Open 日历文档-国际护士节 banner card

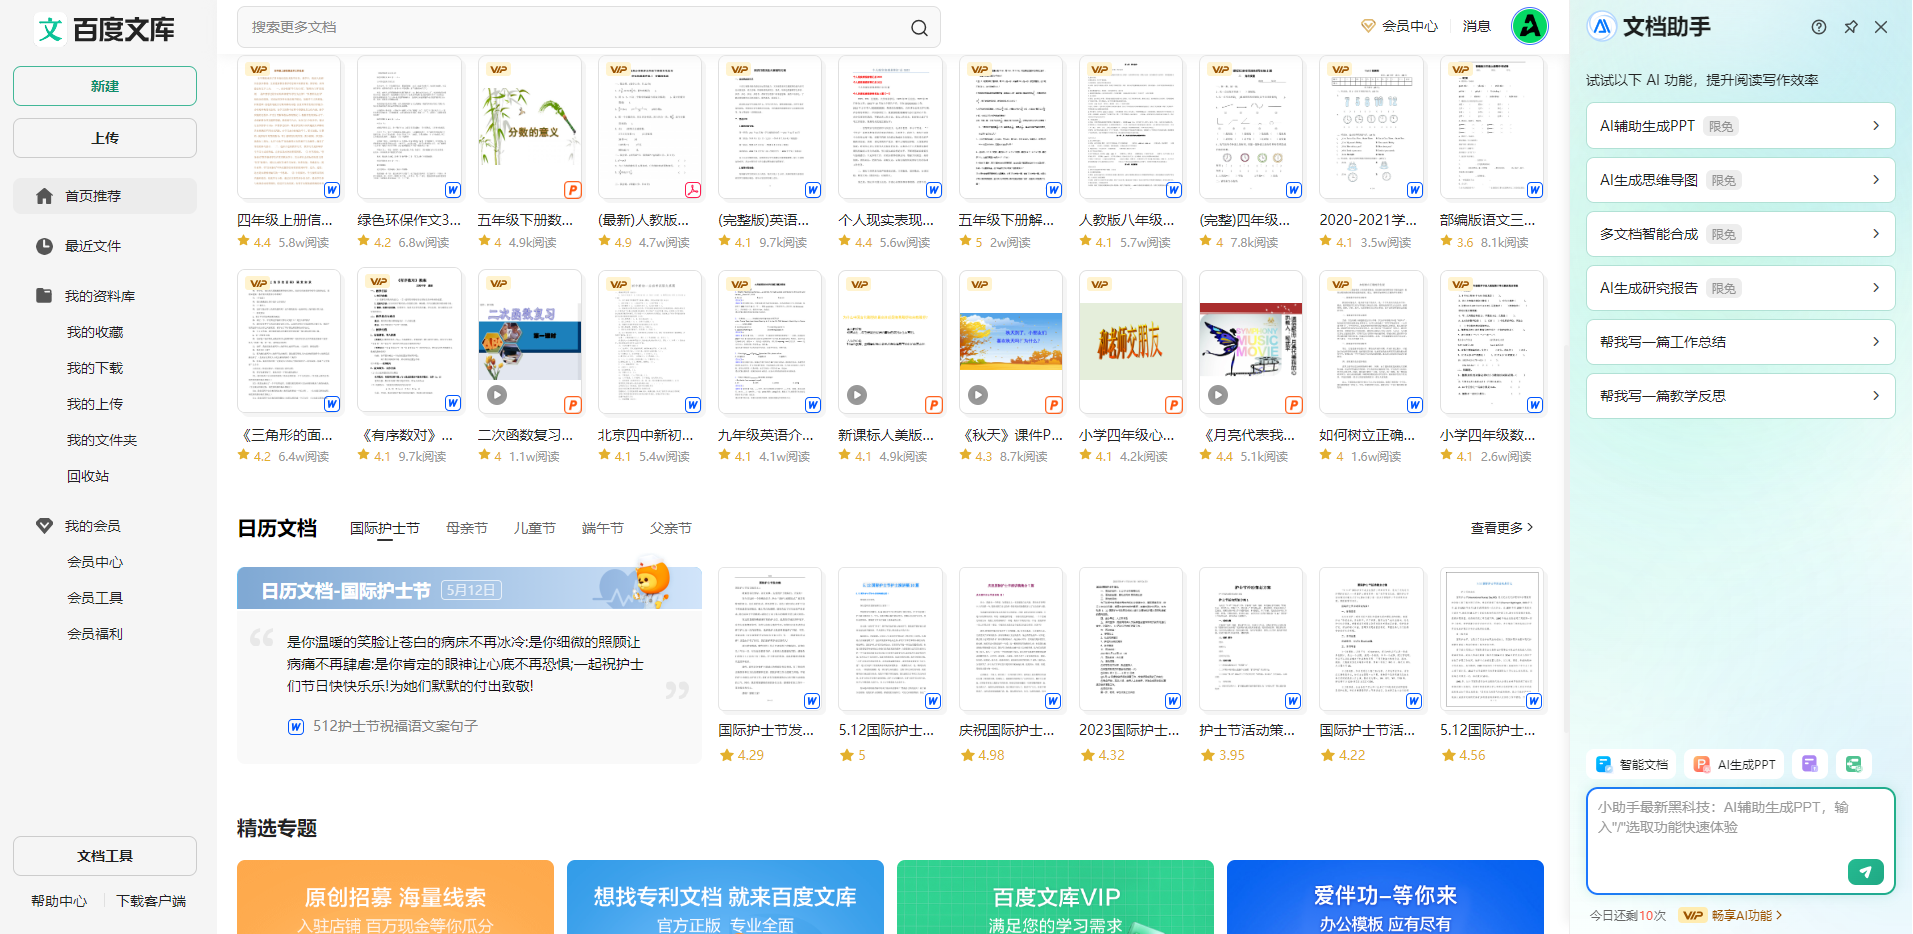pyautogui.click(x=469, y=665)
